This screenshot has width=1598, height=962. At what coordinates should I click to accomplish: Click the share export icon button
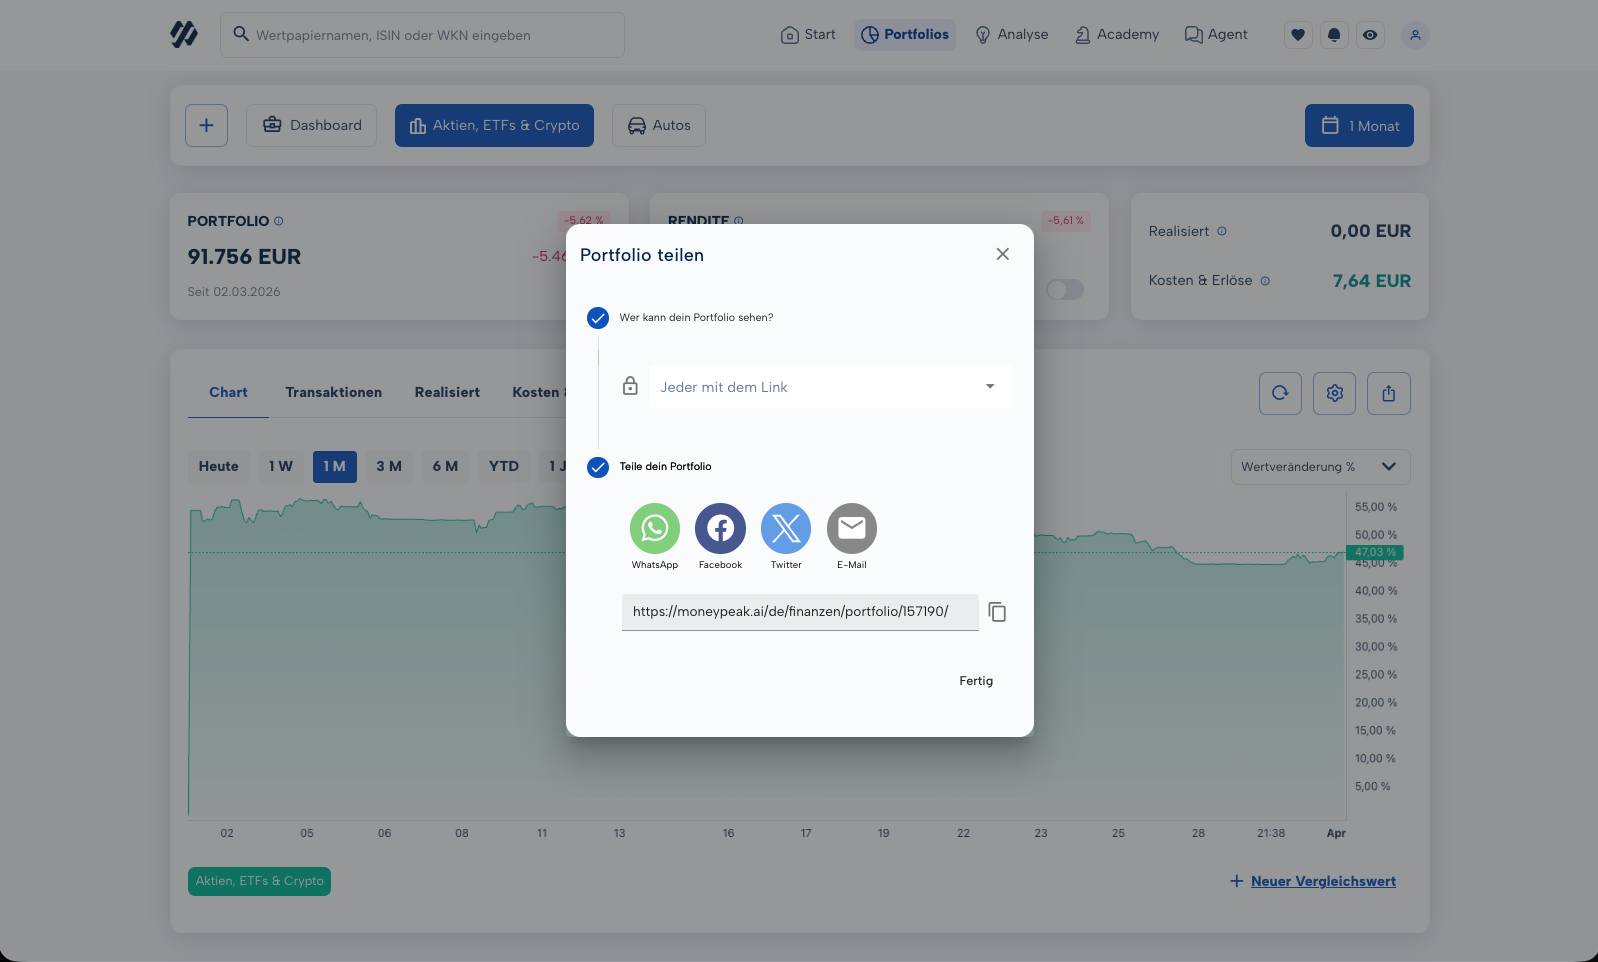pos(1389,393)
